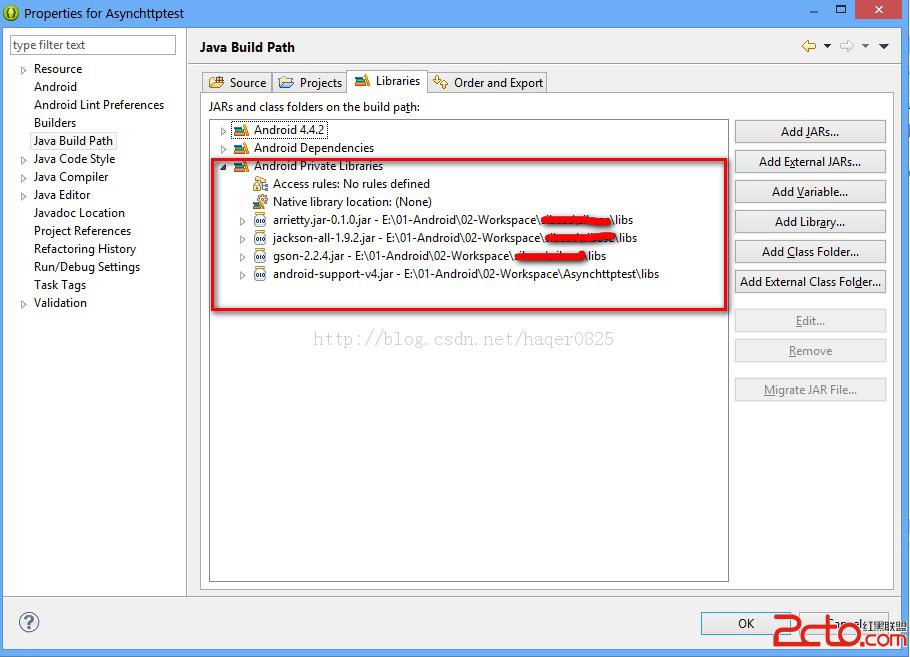Expand the Resource category in sidebar

coord(23,70)
